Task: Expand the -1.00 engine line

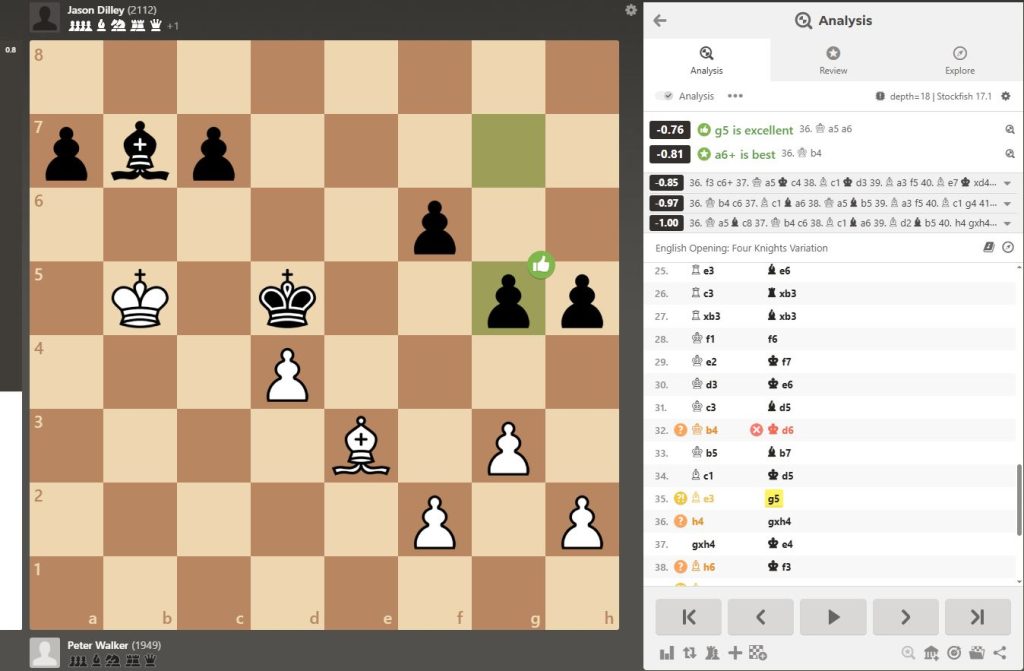Action: [1007, 223]
